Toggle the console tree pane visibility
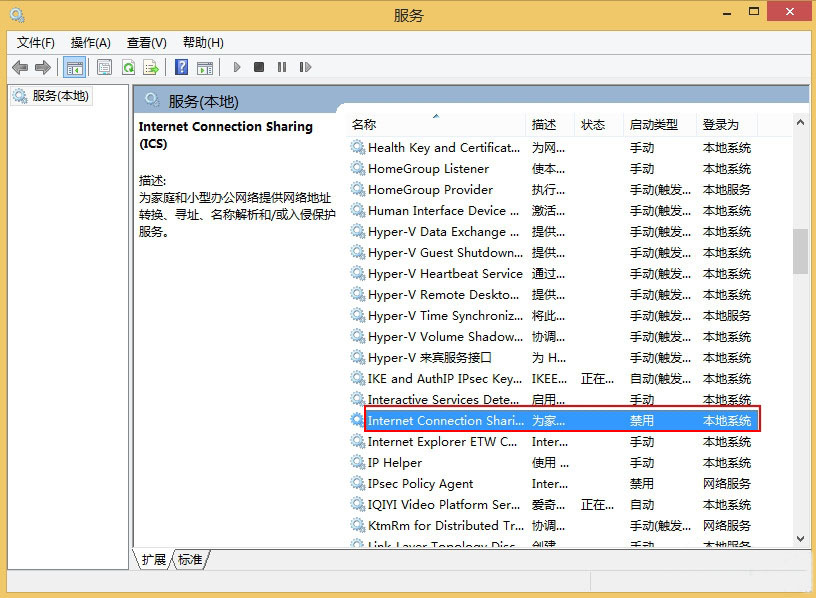This screenshot has width=816, height=598. (74, 67)
